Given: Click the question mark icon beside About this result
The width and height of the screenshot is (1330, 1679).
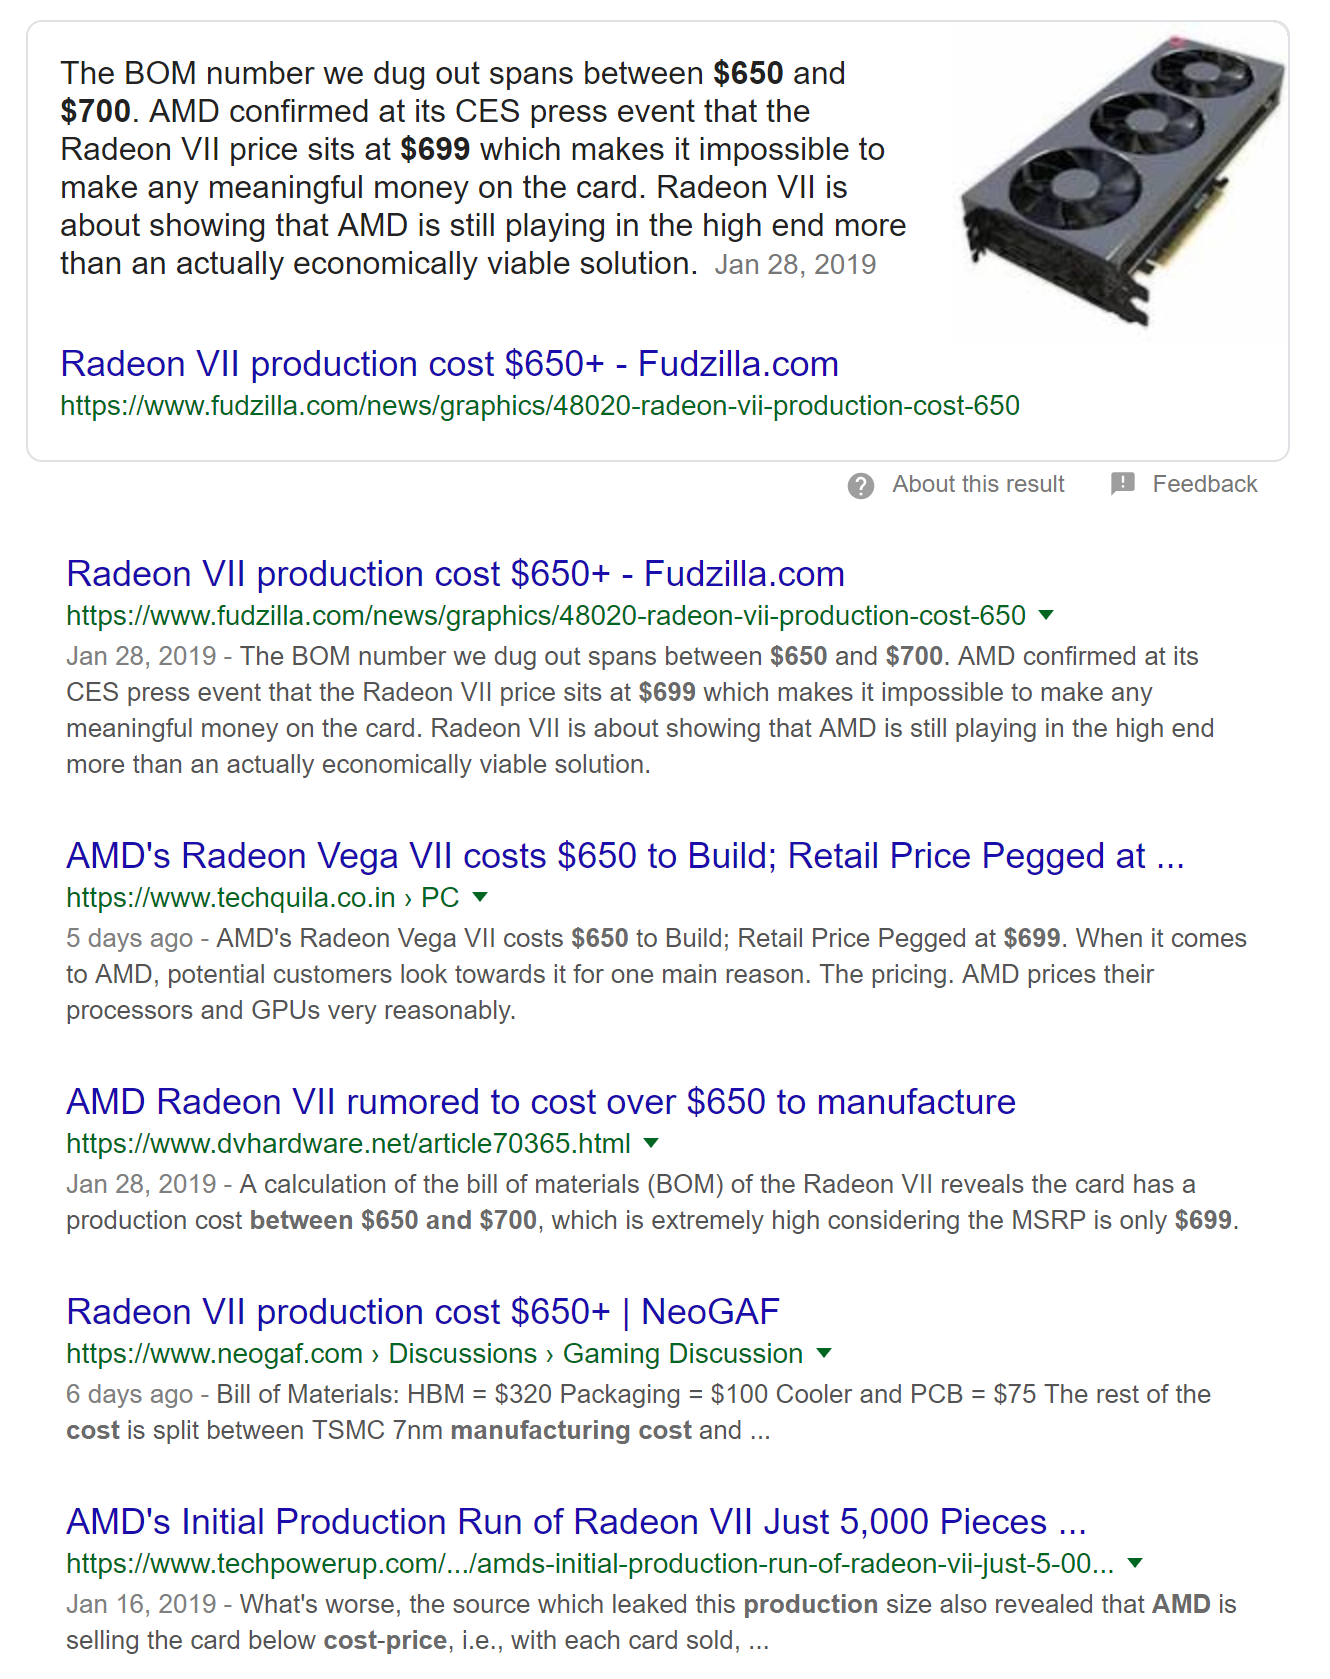Looking at the screenshot, I should [x=860, y=486].
